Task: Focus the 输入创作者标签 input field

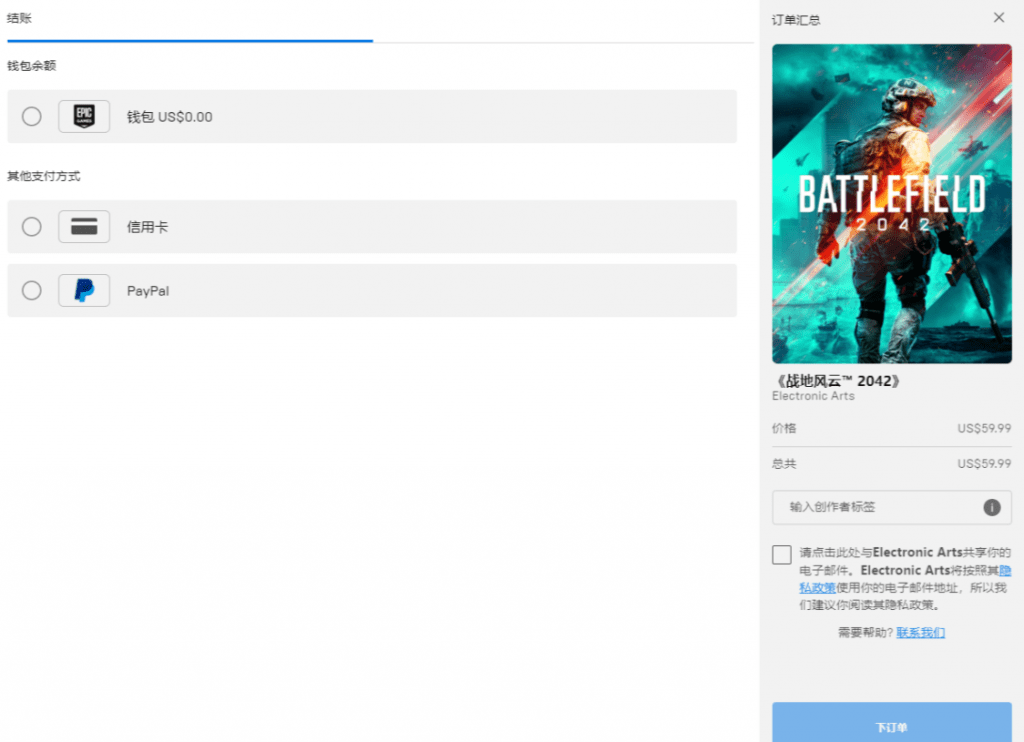Action: tap(891, 508)
